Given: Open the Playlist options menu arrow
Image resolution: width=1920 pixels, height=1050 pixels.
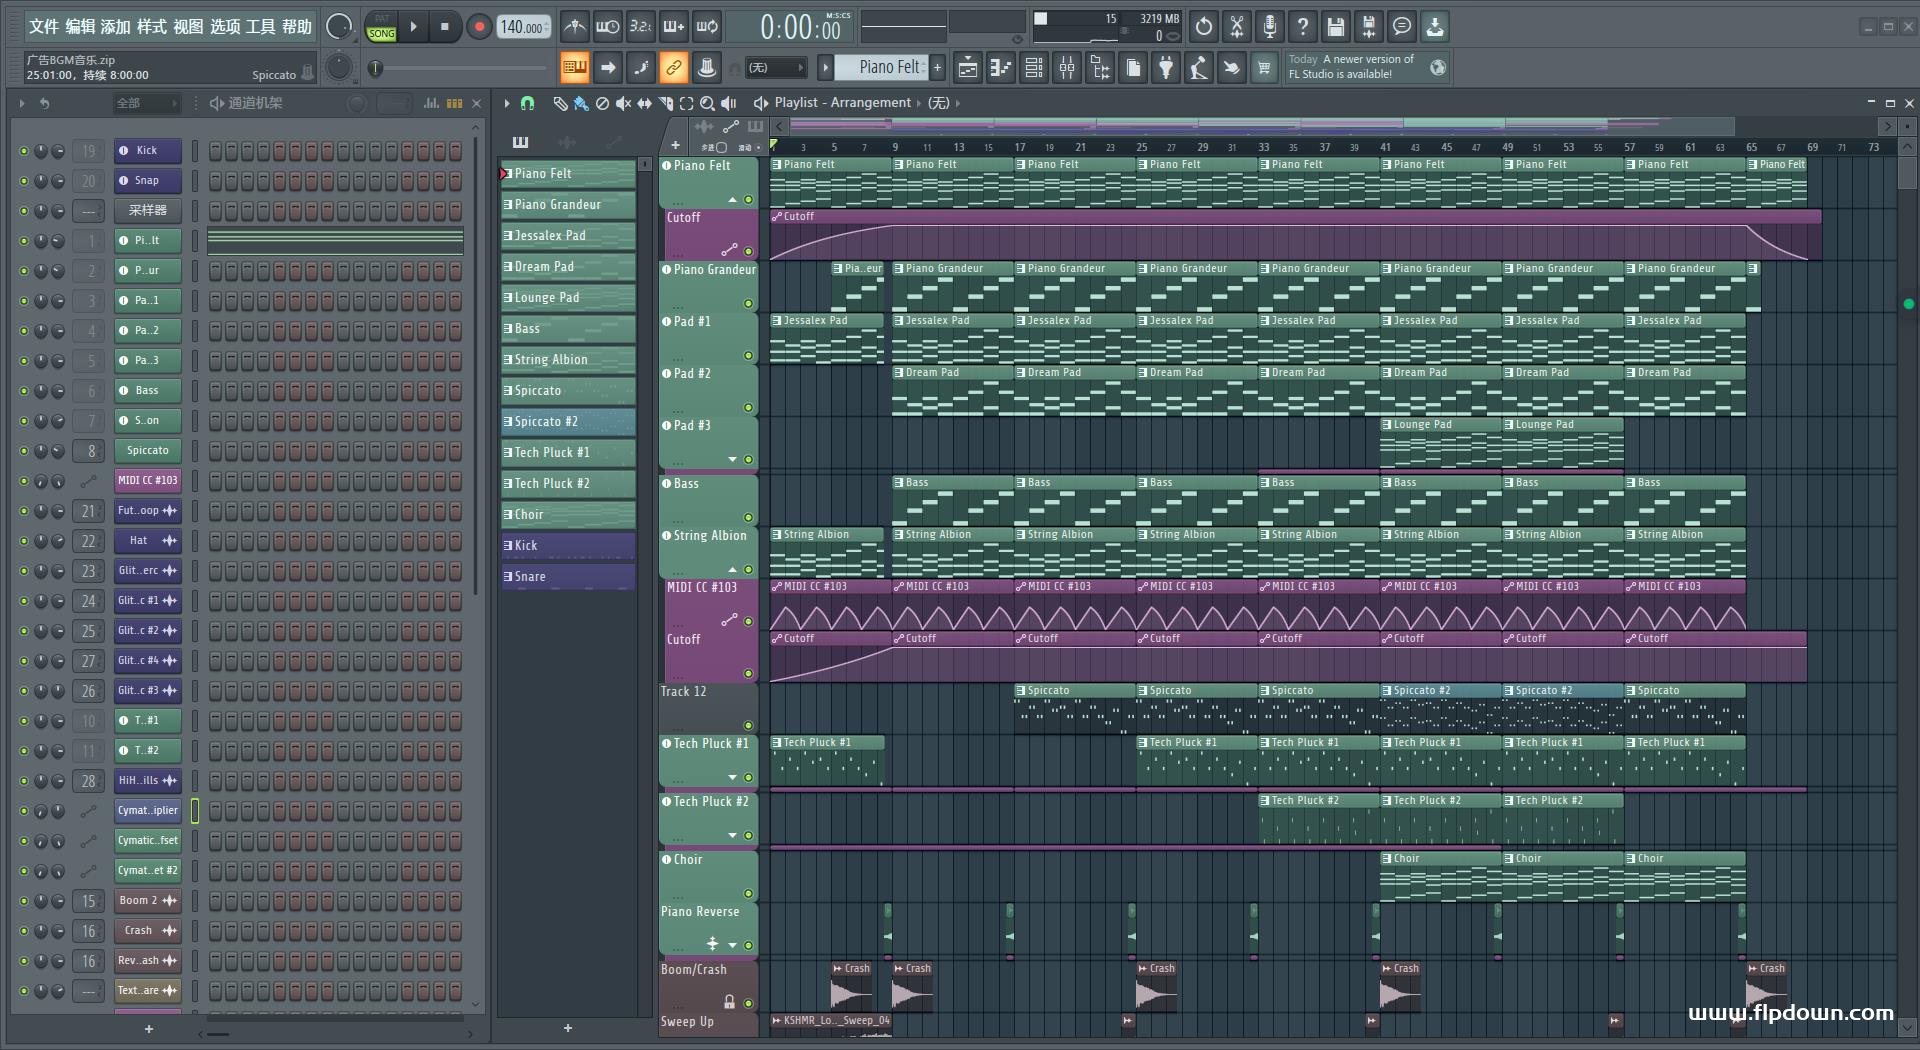Looking at the screenshot, I should click(507, 103).
